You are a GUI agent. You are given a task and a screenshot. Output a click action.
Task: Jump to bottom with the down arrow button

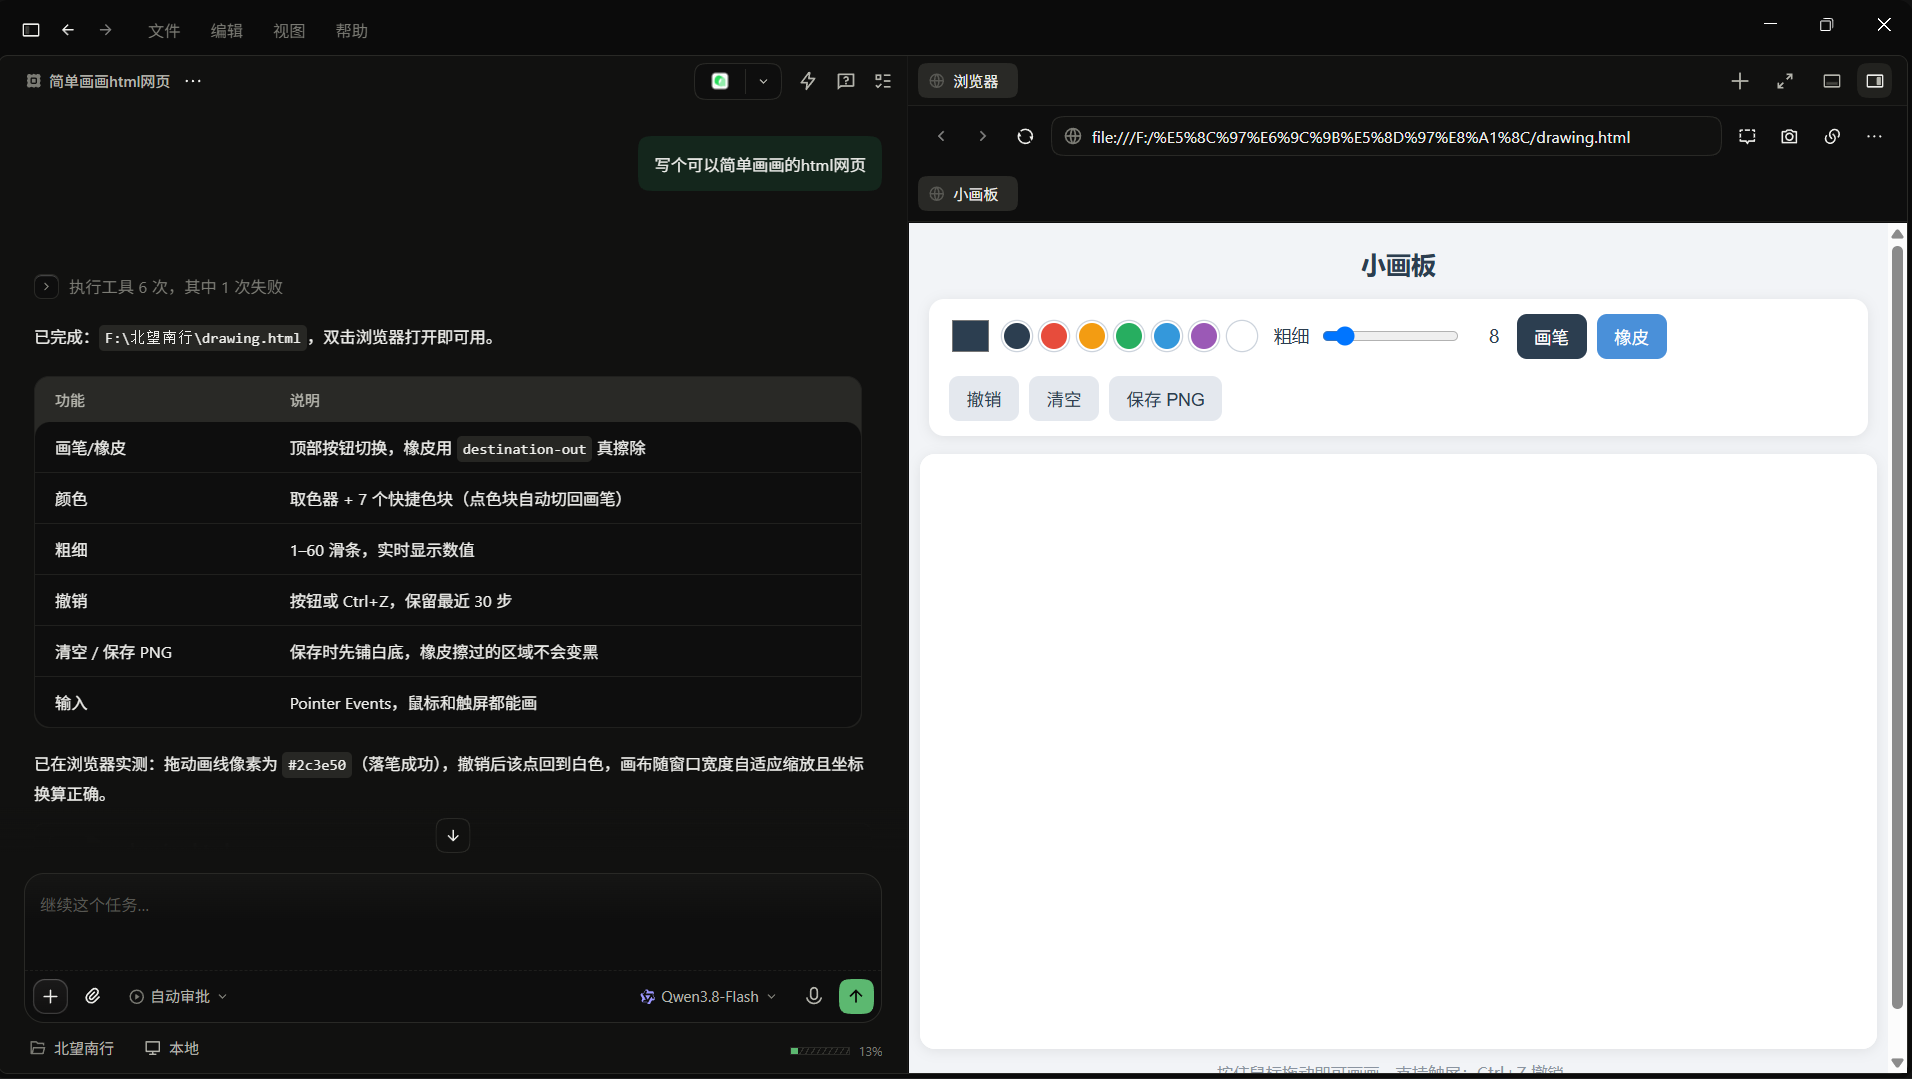[453, 835]
